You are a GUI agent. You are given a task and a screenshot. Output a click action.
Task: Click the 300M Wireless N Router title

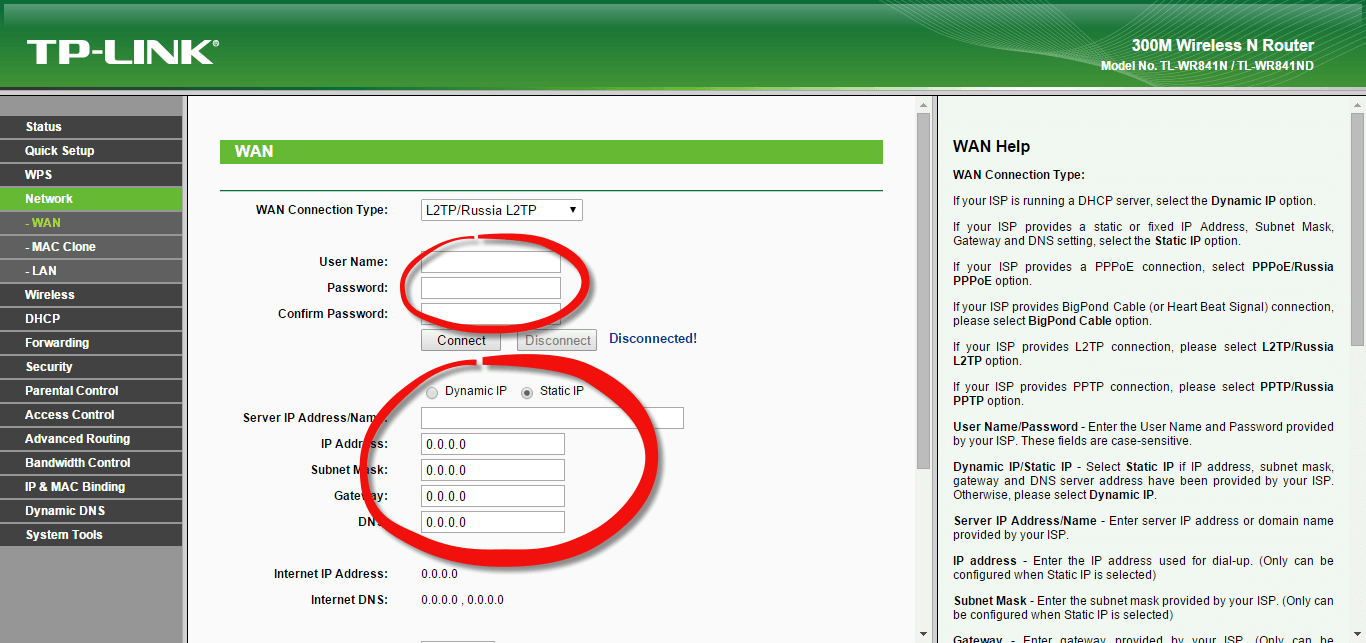point(1222,45)
